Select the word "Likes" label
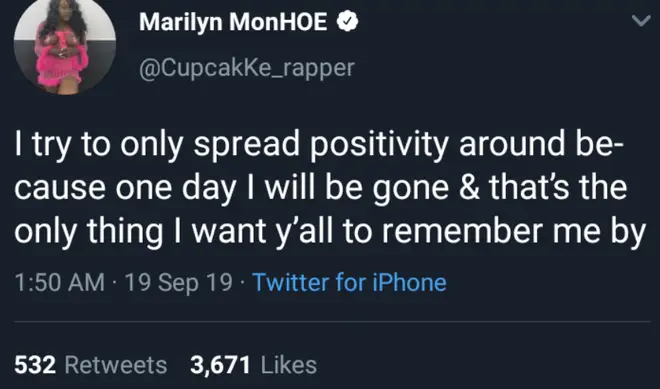This screenshot has height=389, width=660. click(289, 365)
